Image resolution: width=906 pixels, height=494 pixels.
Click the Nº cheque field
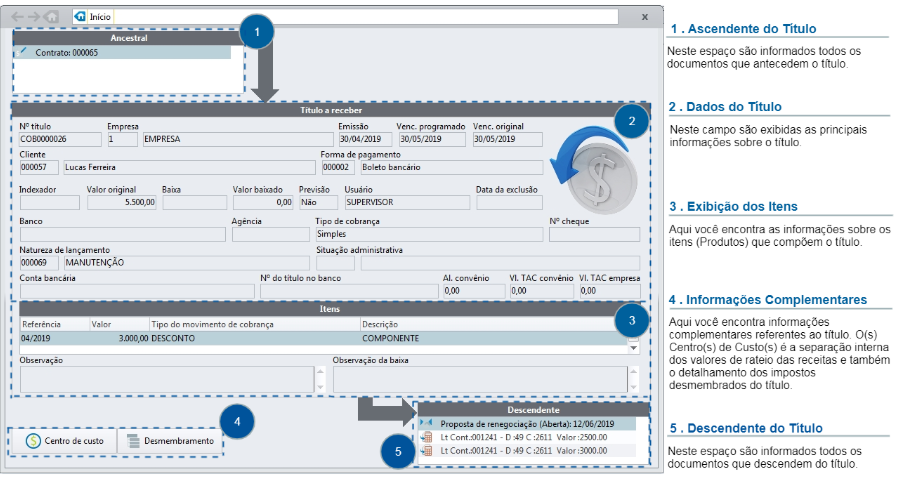click(x=595, y=235)
